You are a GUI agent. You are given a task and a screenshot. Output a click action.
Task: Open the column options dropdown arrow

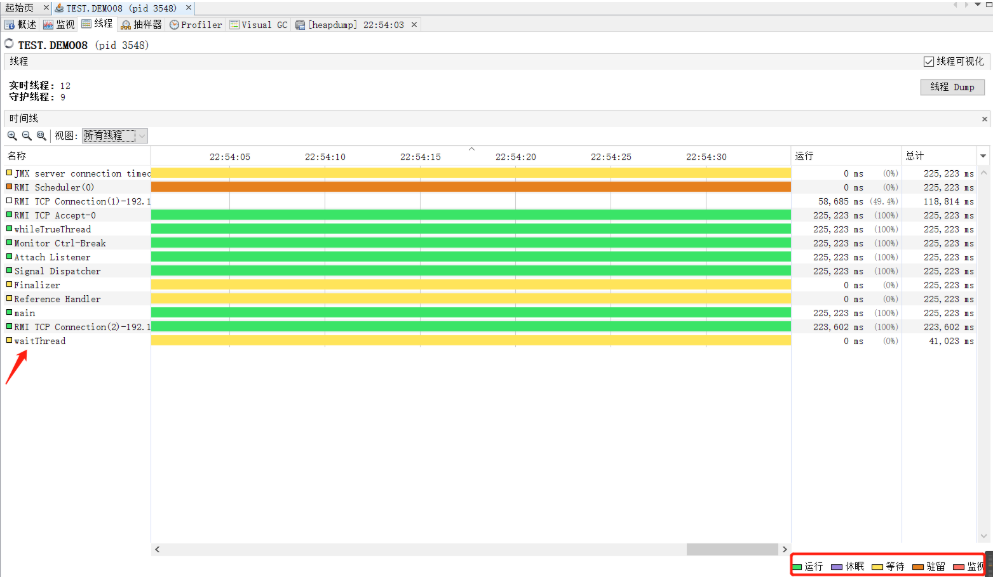pos(983,156)
